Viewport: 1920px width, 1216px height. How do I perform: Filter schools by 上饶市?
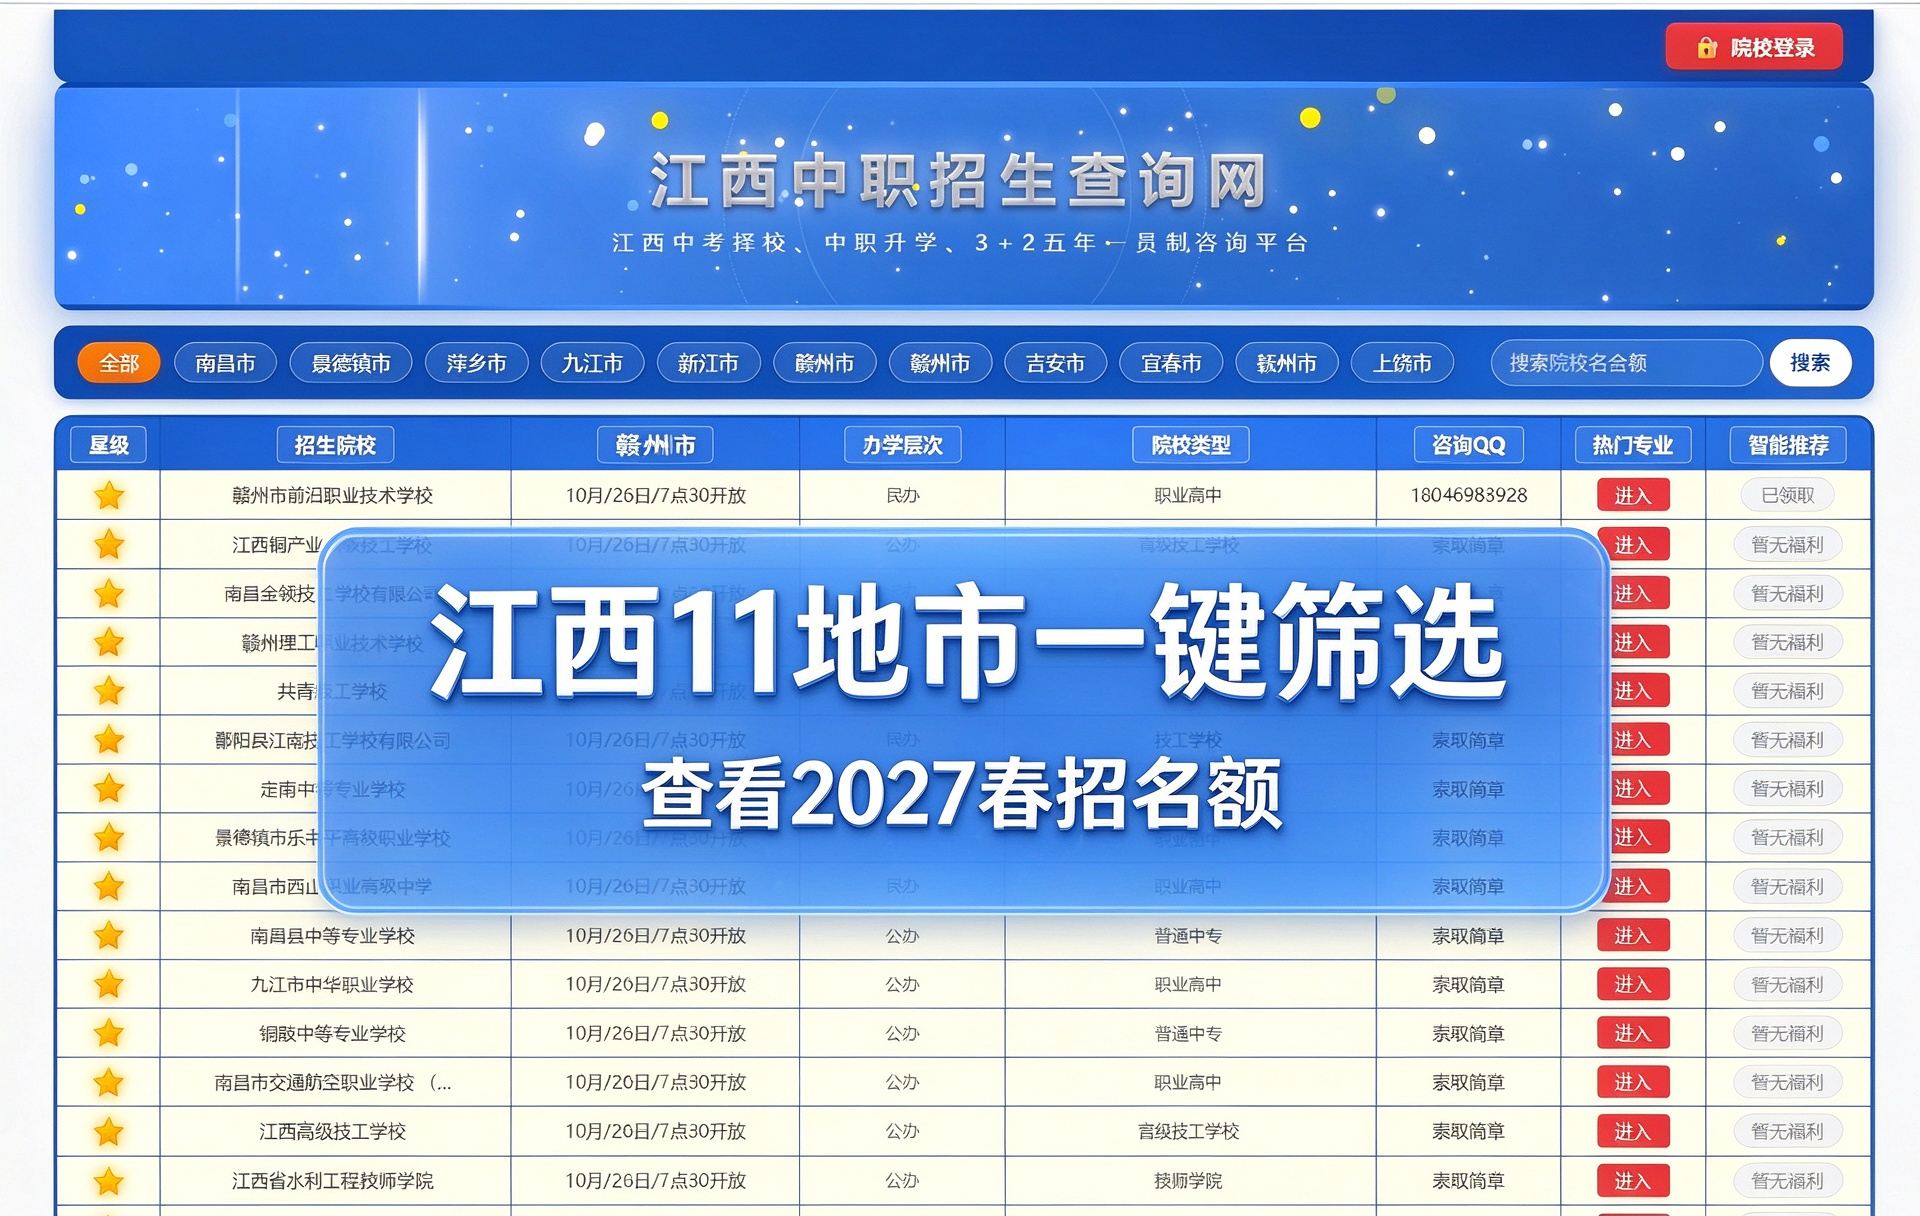coord(1402,363)
